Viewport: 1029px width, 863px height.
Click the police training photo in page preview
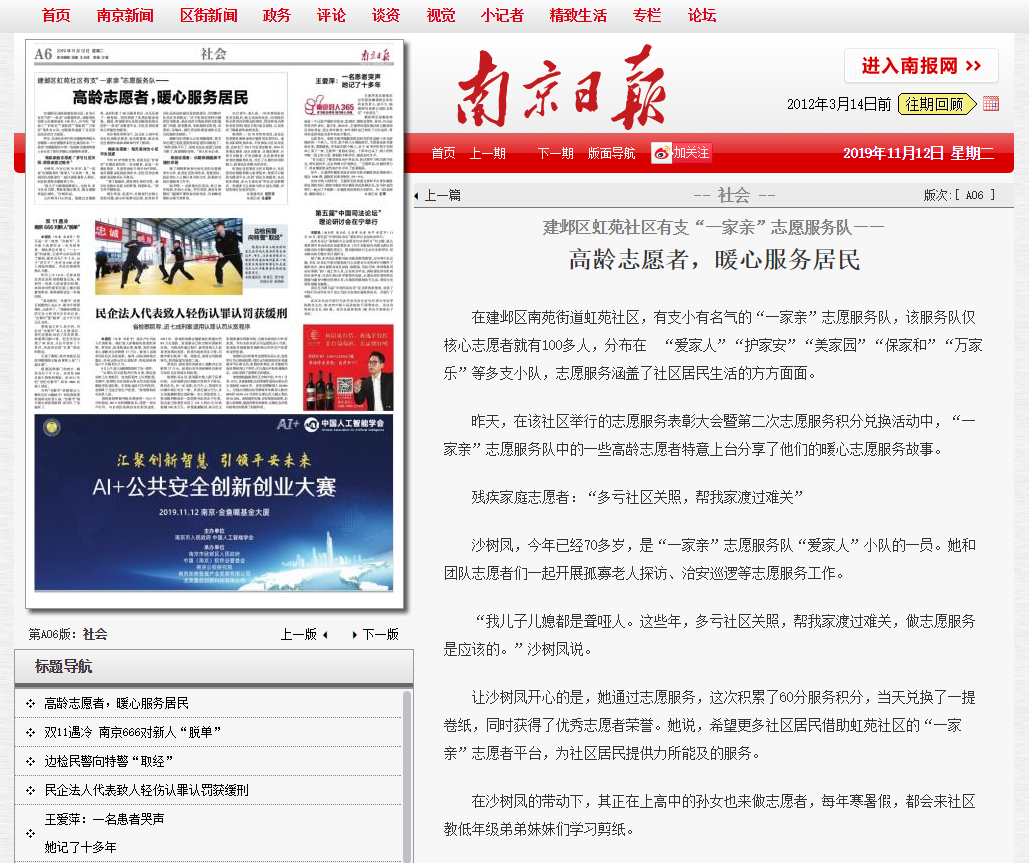[x=169, y=257]
